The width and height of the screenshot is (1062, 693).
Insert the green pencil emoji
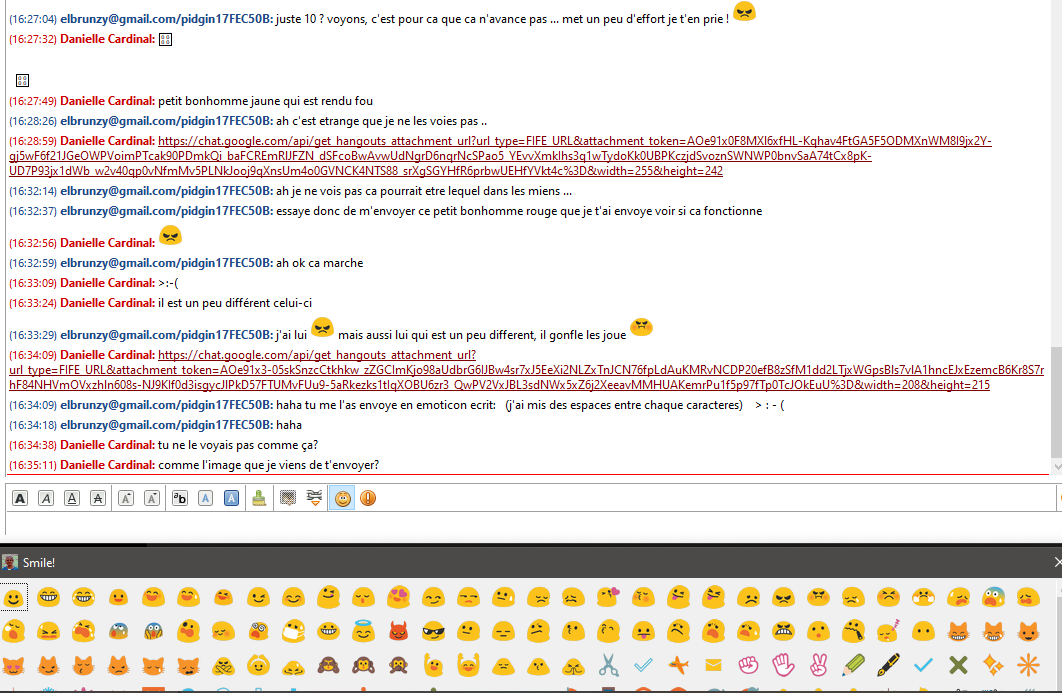(x=853, y=666)
